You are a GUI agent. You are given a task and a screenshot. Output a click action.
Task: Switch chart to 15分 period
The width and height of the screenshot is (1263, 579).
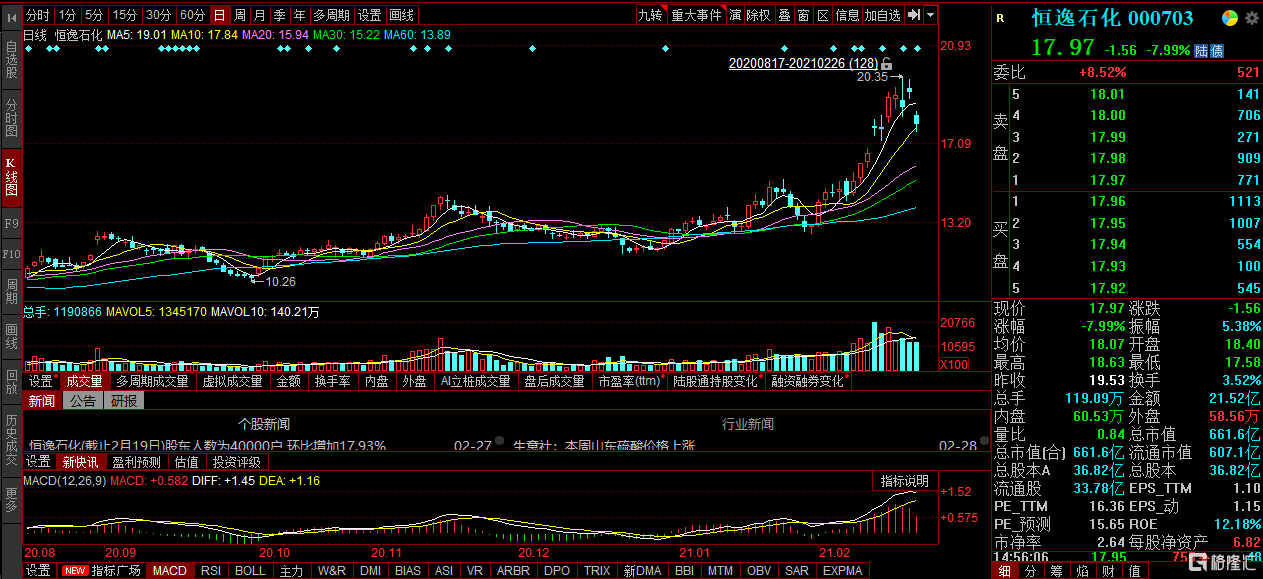pyautogui.click(x=125, y=15)
